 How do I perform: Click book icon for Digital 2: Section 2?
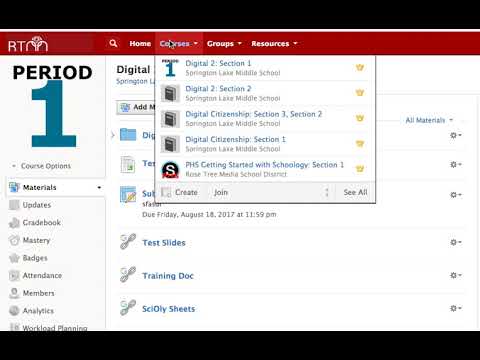coord(170,93)
